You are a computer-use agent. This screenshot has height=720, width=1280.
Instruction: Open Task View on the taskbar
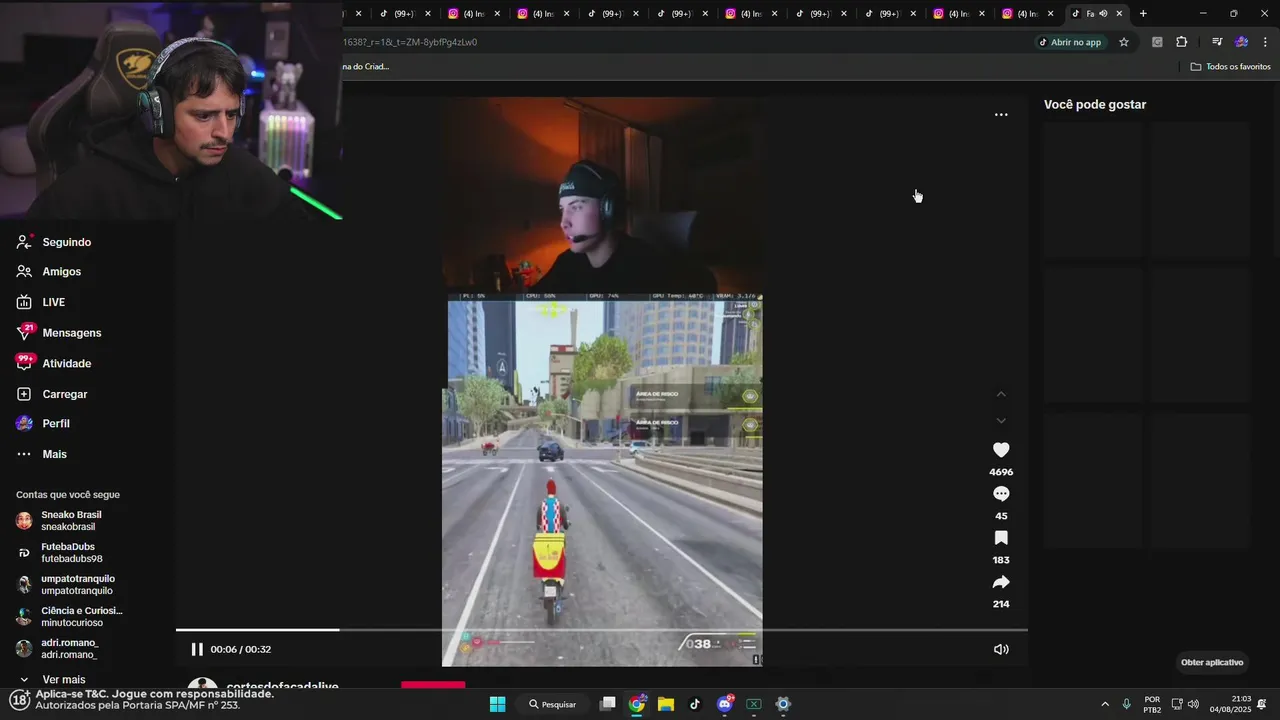(x=607, y=704)
